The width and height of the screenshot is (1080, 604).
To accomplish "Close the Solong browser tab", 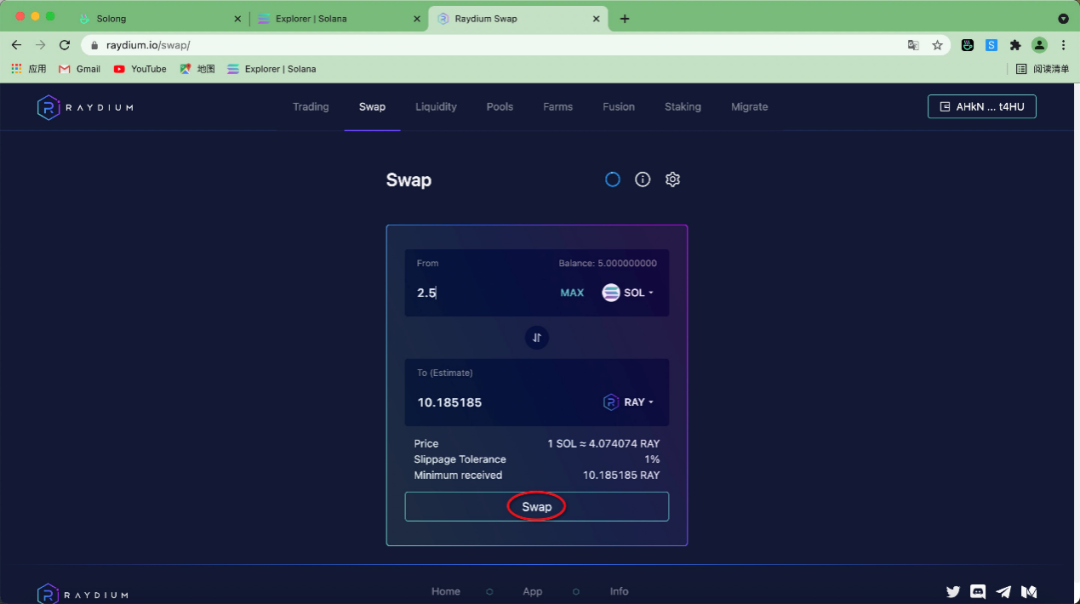I will pos(238,19).
